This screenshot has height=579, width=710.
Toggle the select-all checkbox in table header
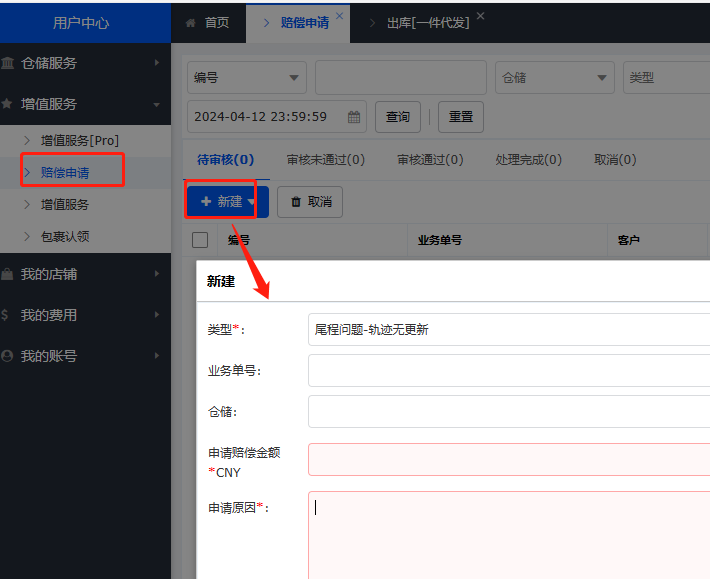coord(200,240)
